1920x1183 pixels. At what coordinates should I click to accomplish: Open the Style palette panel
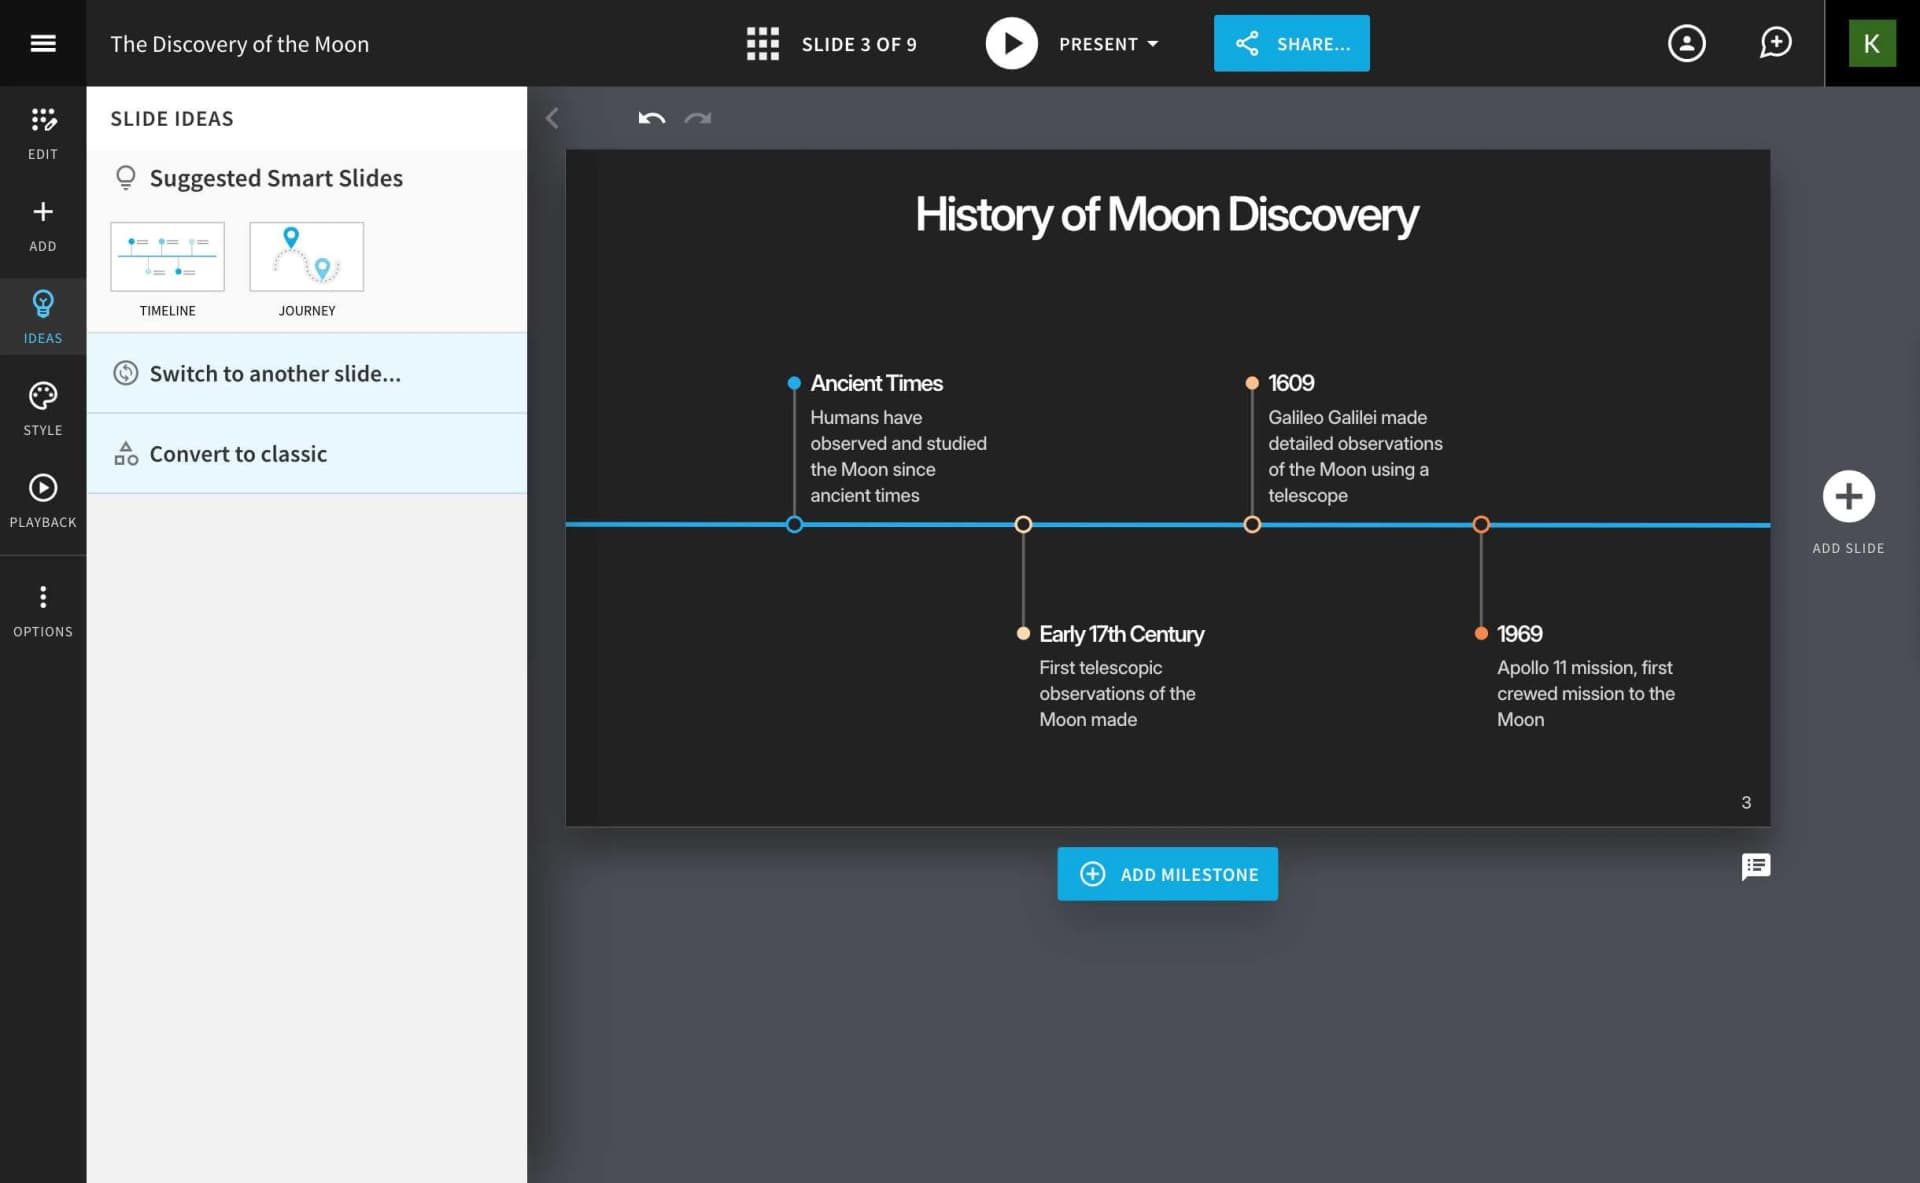coord(43,408)
